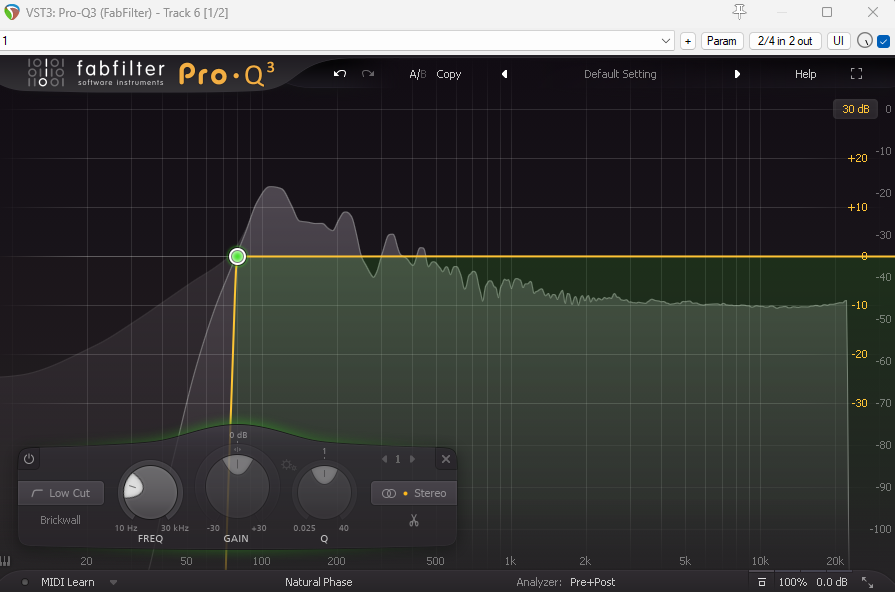Image resolution: width=895 pixels, height=592 pixels.
Task: Open the MIDI Learn dropdown arrow
Action: point(113,583)
